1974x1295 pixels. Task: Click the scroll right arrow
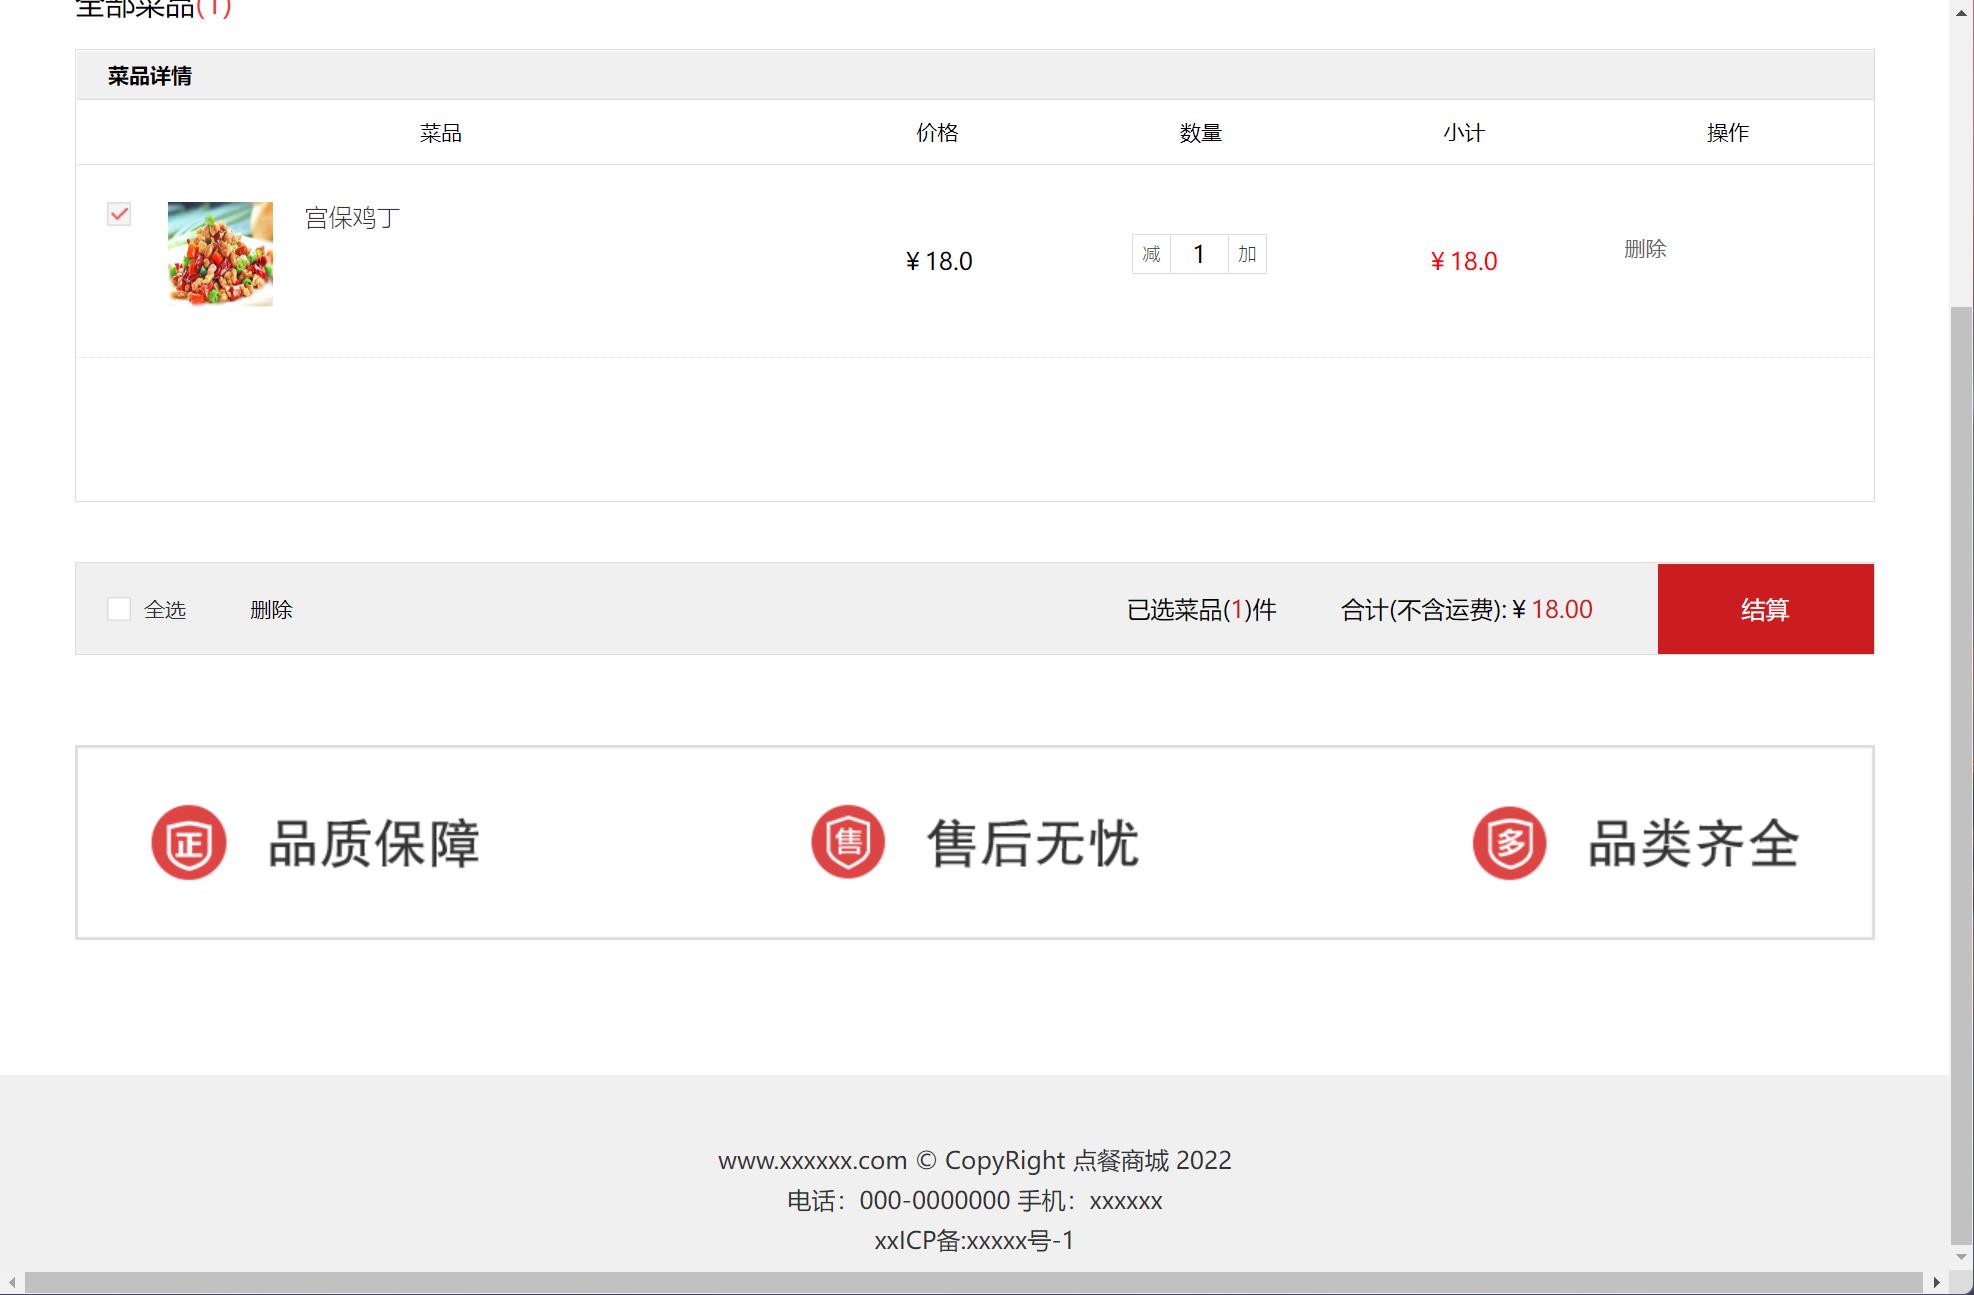1936,1282
